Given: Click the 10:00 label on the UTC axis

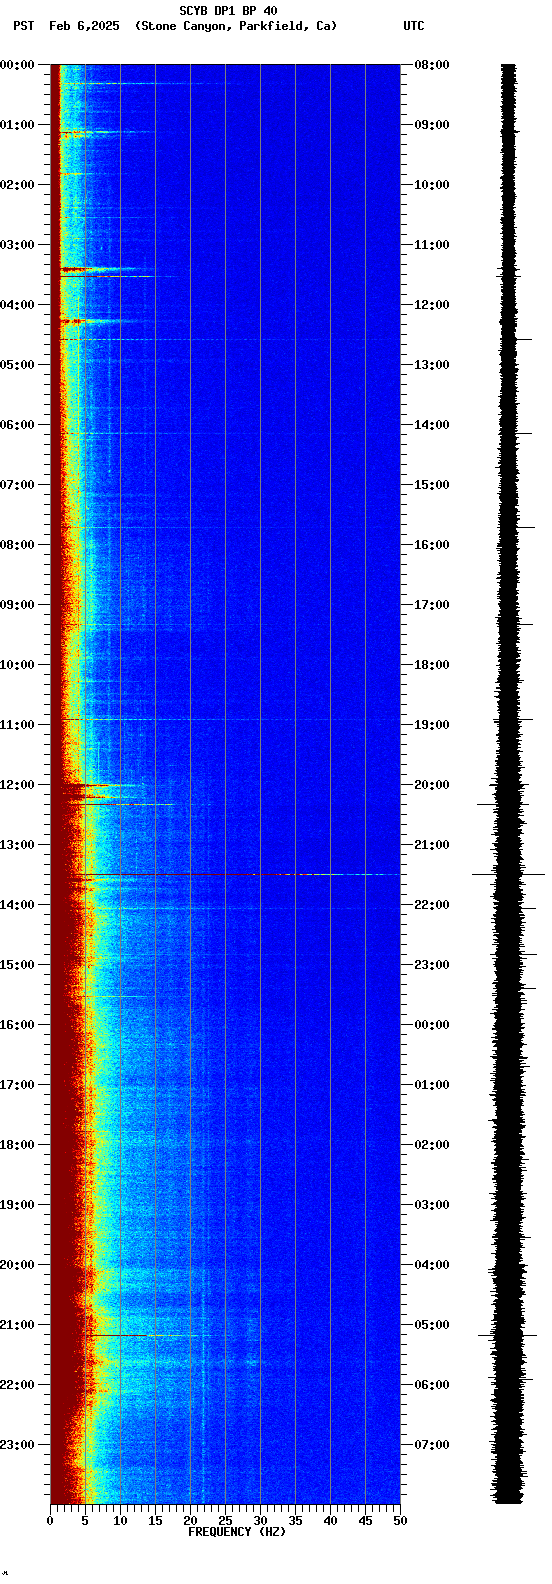Looking at the screenshot, I should coord(432,185).
